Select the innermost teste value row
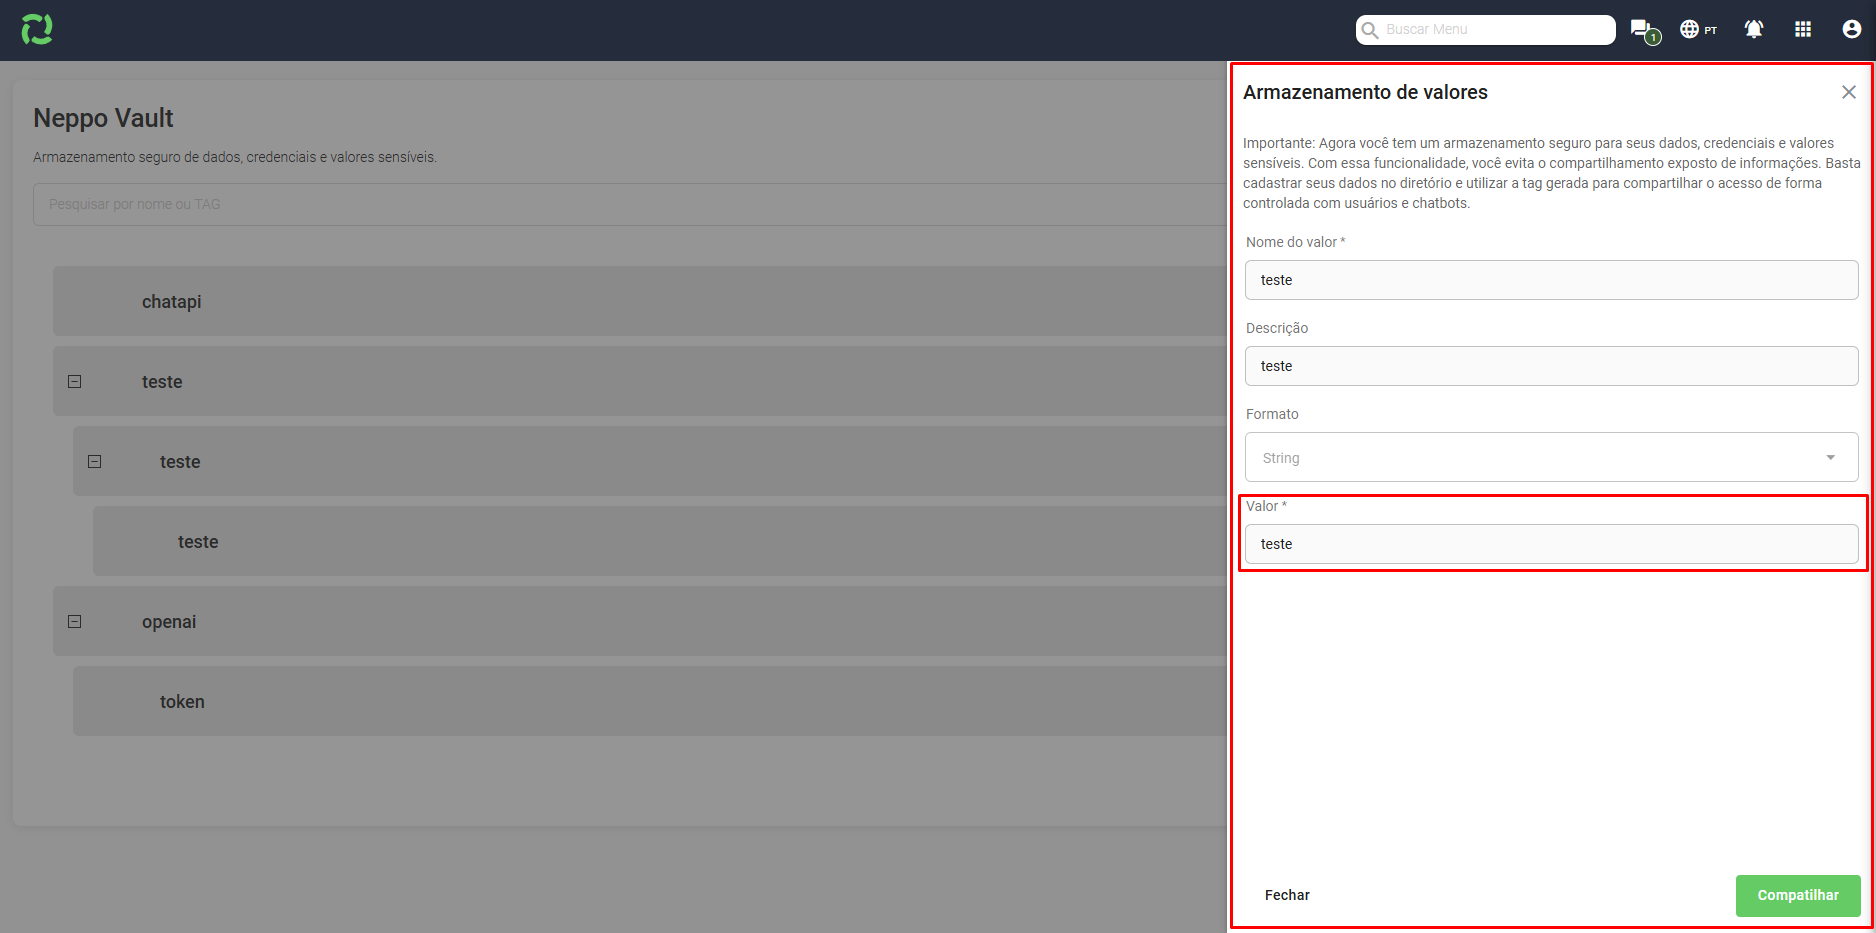Screen dimensions: 1876x933 pyautogui.click(x=660, y=541)
